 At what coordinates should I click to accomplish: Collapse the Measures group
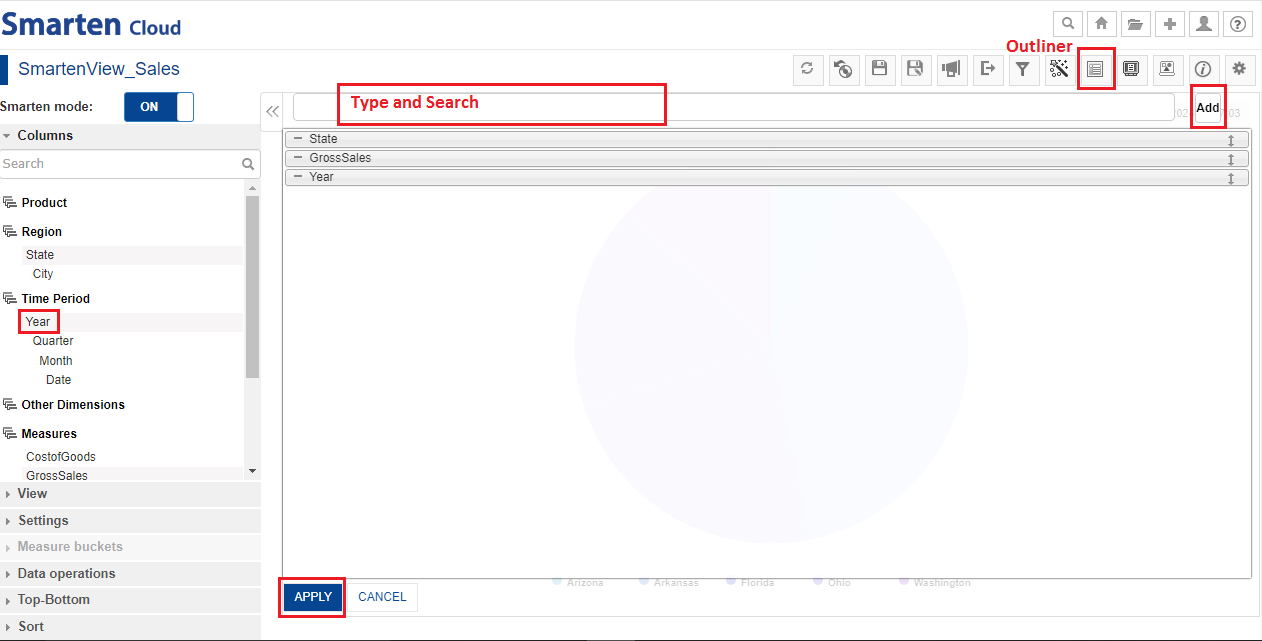(x=10, y=434)
